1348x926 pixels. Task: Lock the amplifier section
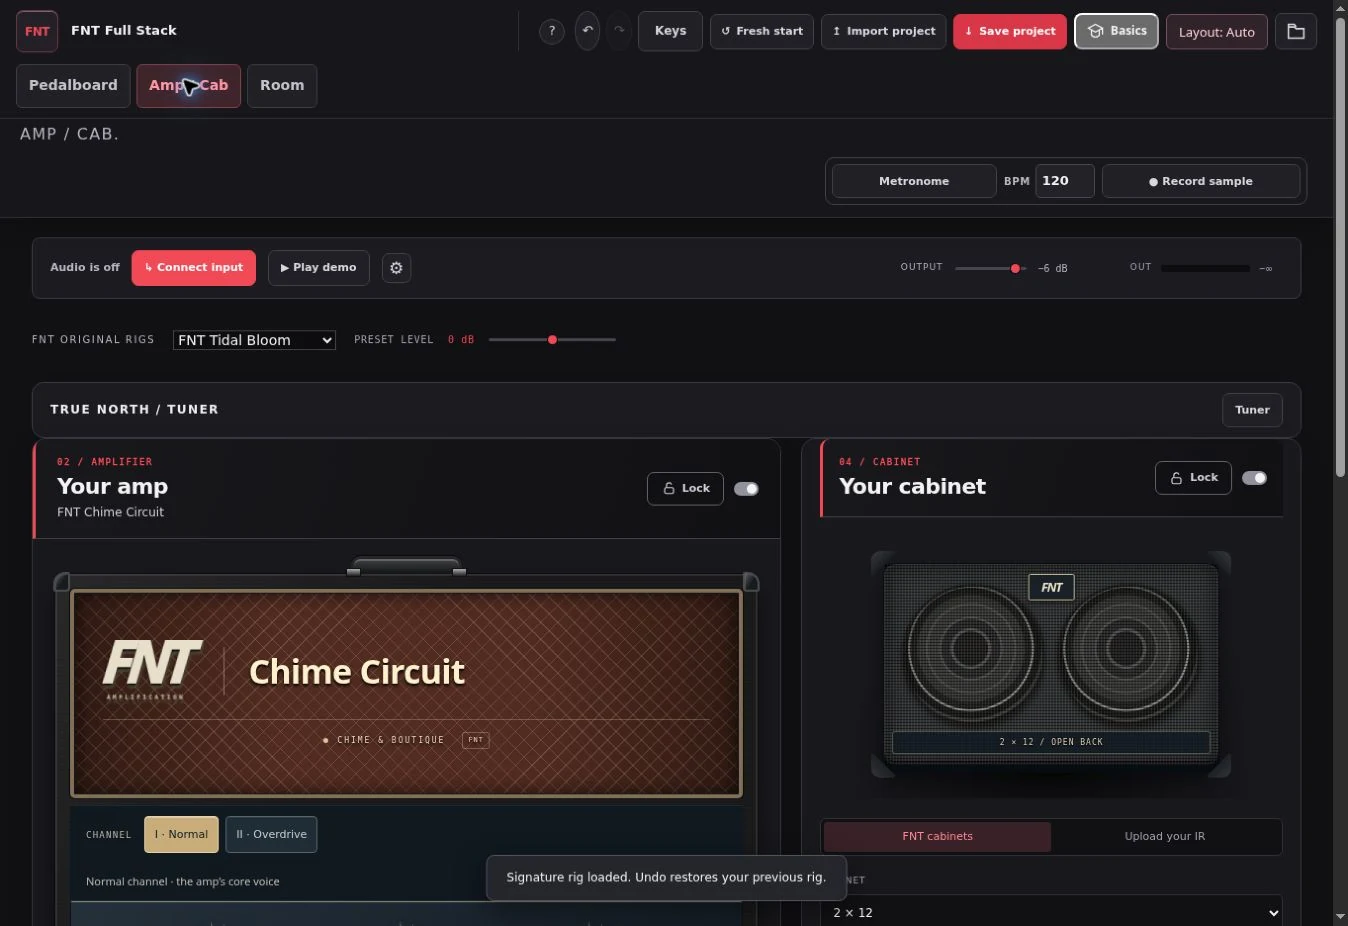(x=685, y=489)
